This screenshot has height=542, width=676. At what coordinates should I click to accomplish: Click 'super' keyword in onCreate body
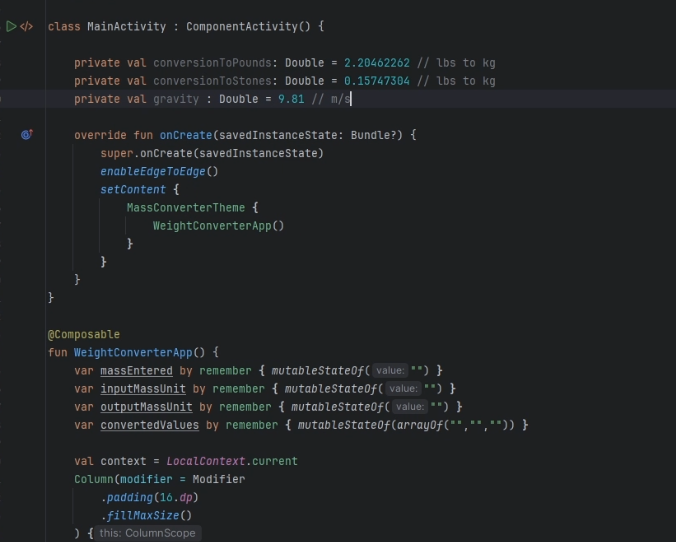tap(116, 154)
